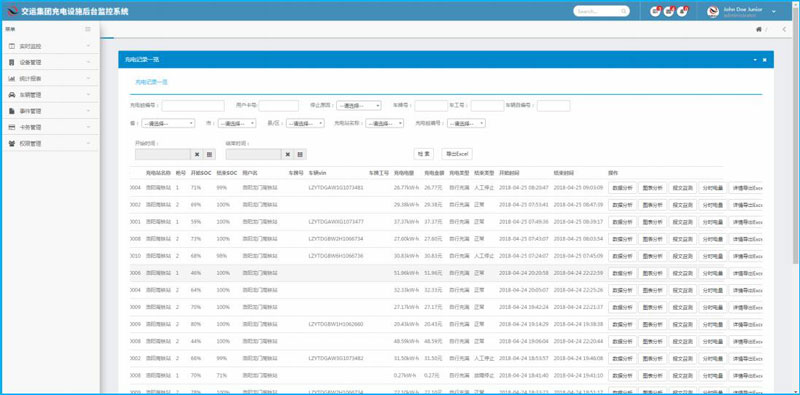Click 图表分析 for the 2018-04-24 18:53:57 row
Viewport: 800px width, 395px height.
(653, 358)
